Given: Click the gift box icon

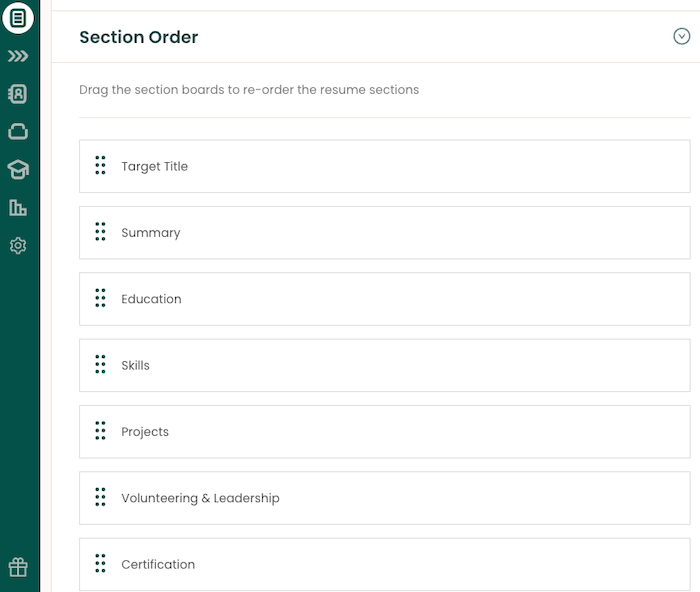Looking at the screenshot, I should 18,567.
